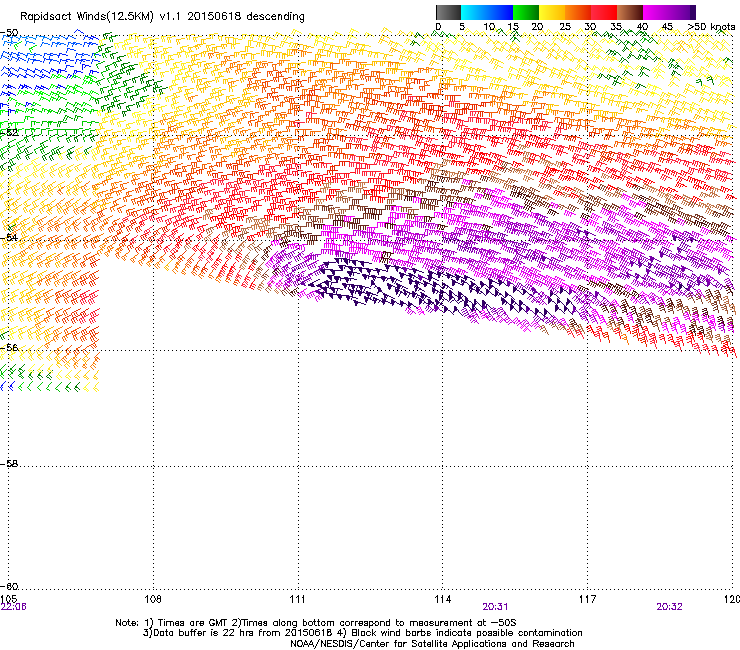Select the '-52' latitude axis label

[9, 133]
